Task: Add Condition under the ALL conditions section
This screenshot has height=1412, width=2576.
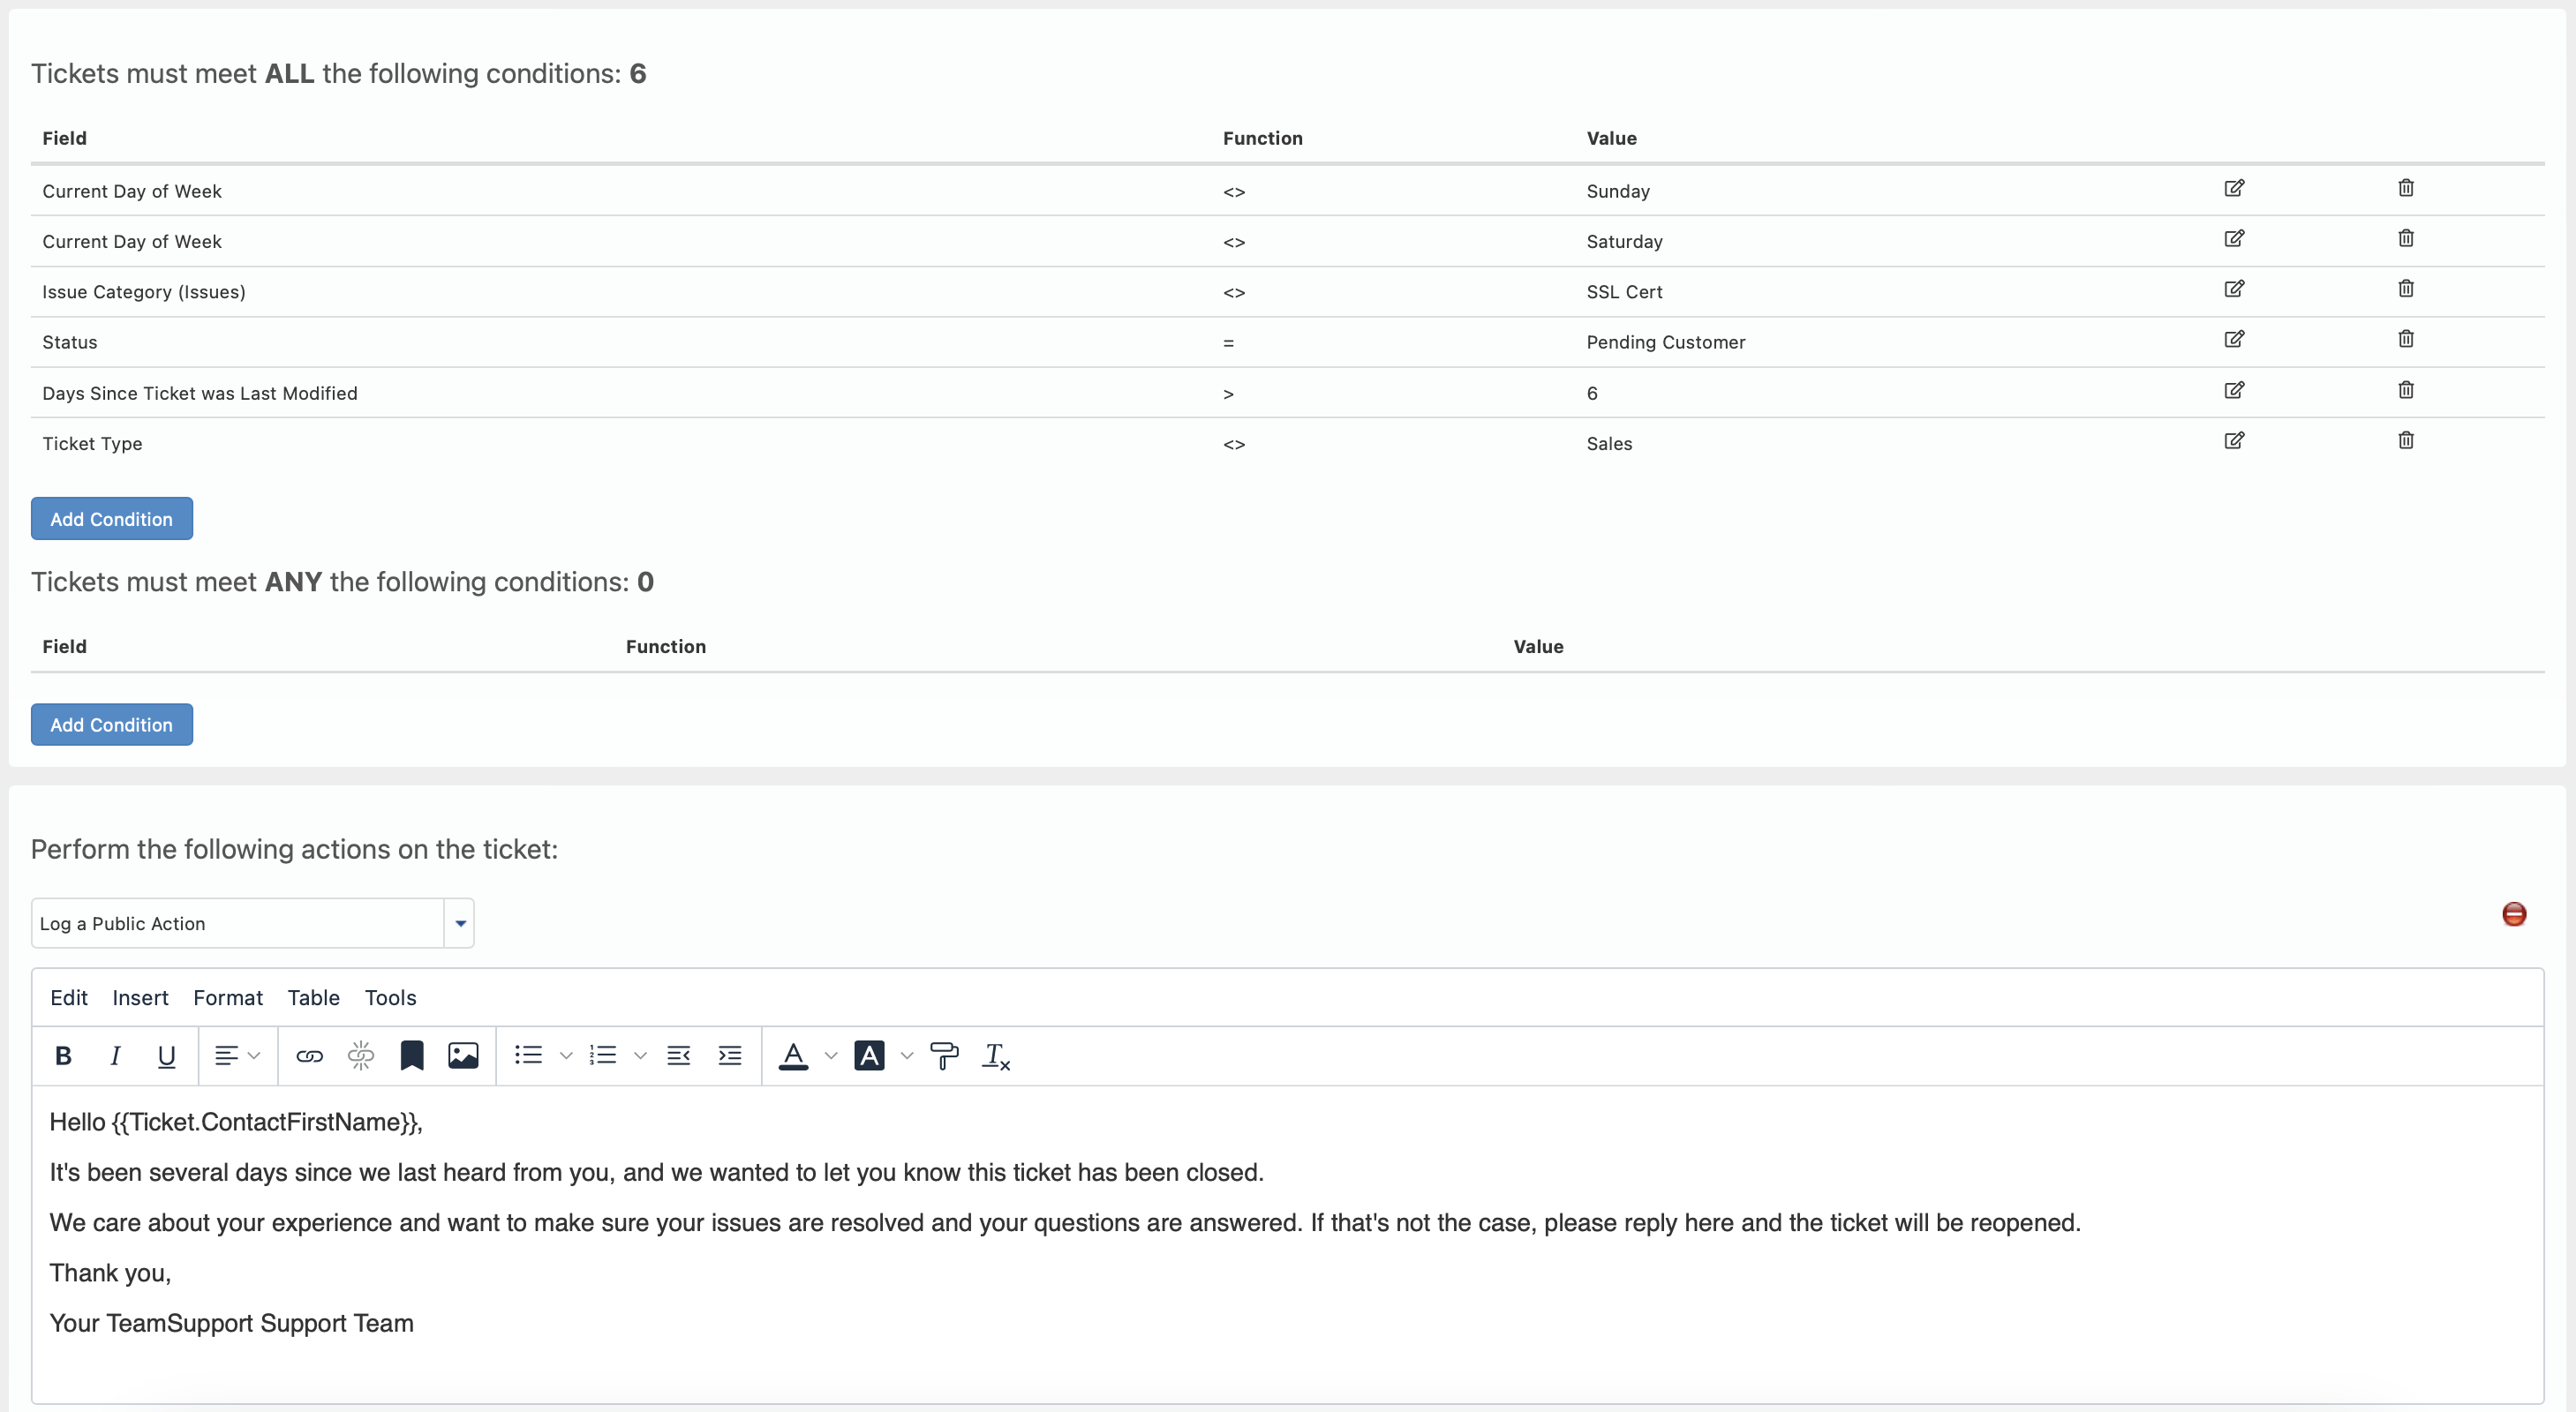Action: pos(112,518)
